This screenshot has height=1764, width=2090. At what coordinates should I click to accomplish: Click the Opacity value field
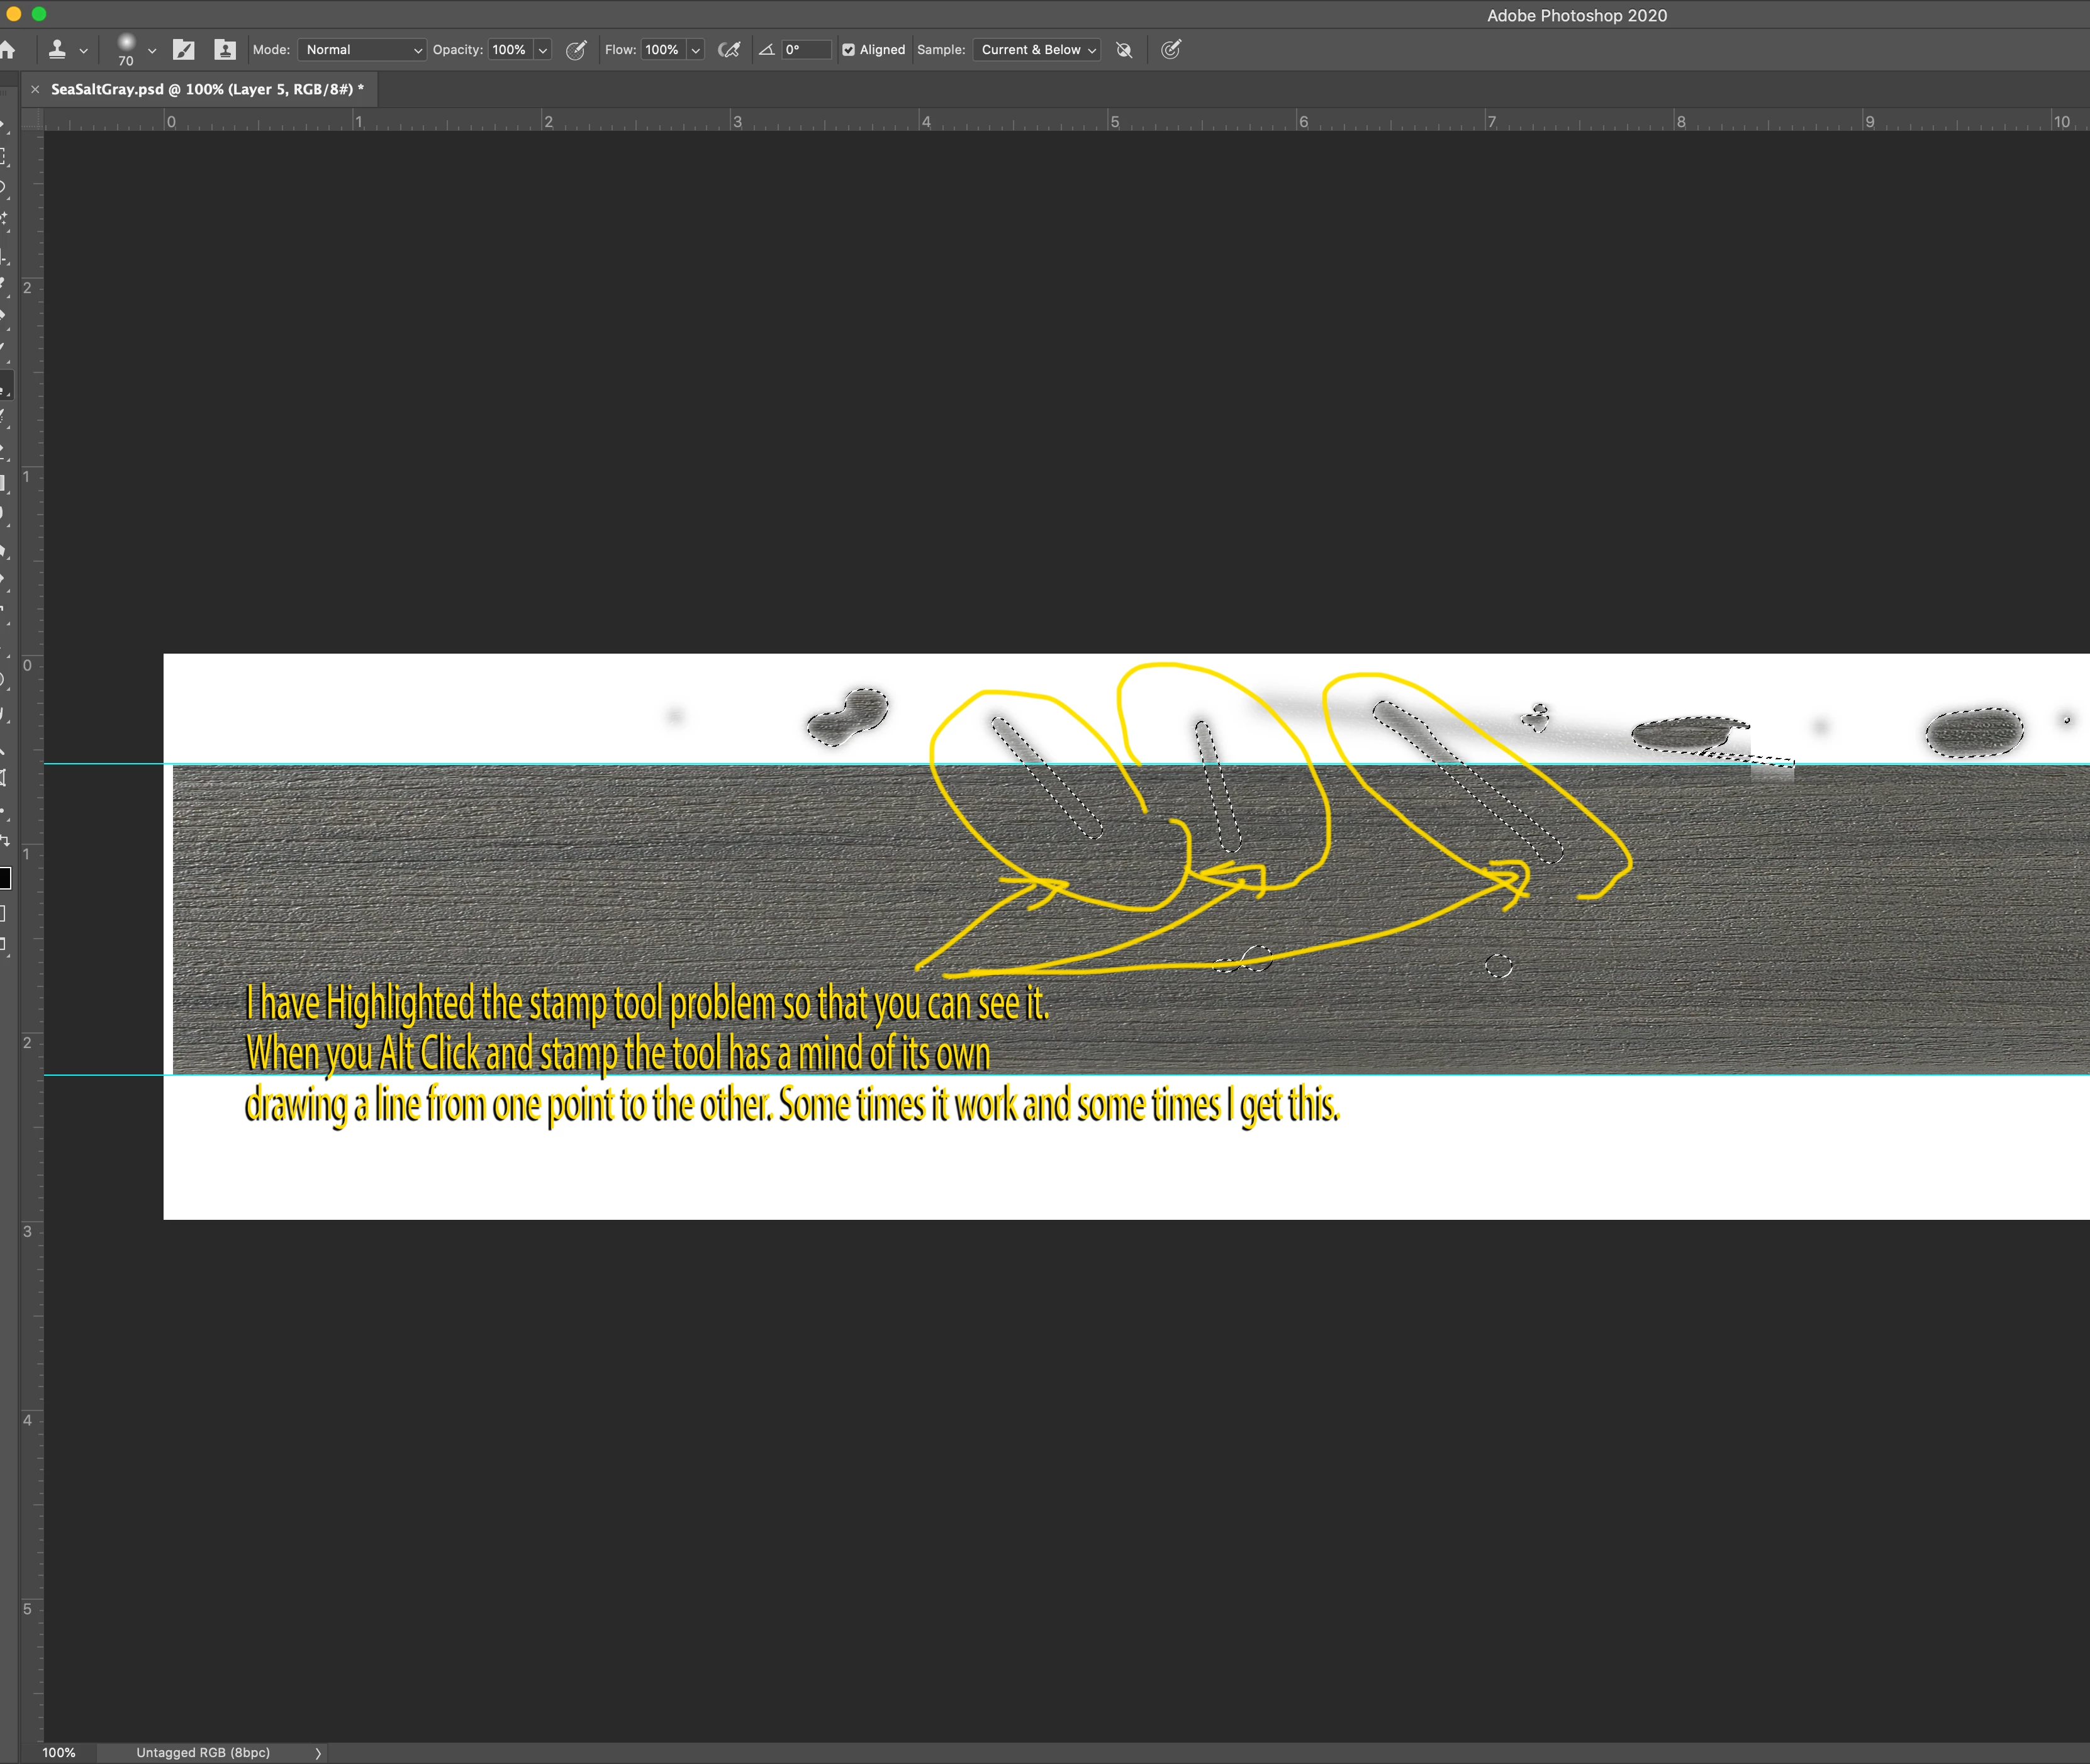coord(510,50)
